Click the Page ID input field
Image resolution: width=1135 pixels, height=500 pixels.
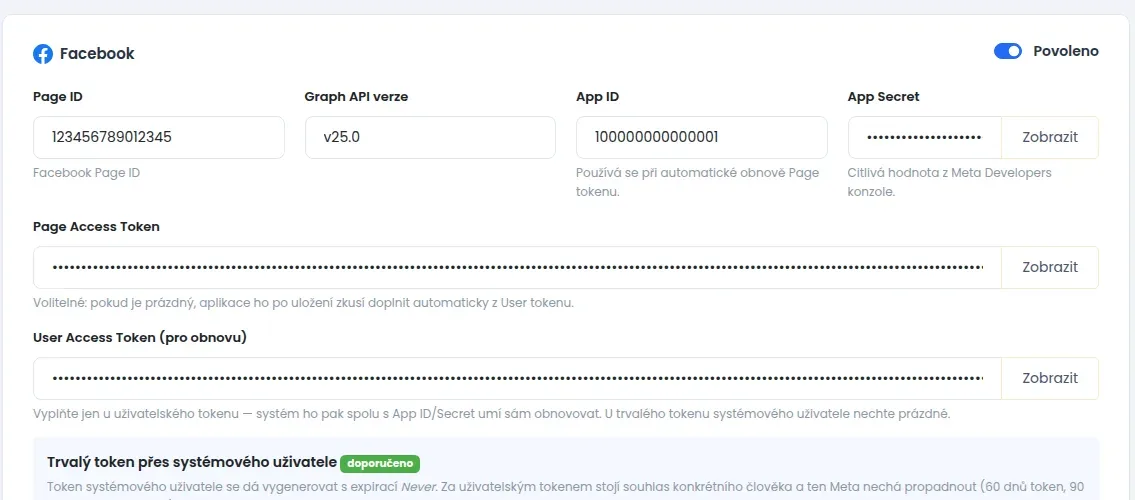click(159, 137)
